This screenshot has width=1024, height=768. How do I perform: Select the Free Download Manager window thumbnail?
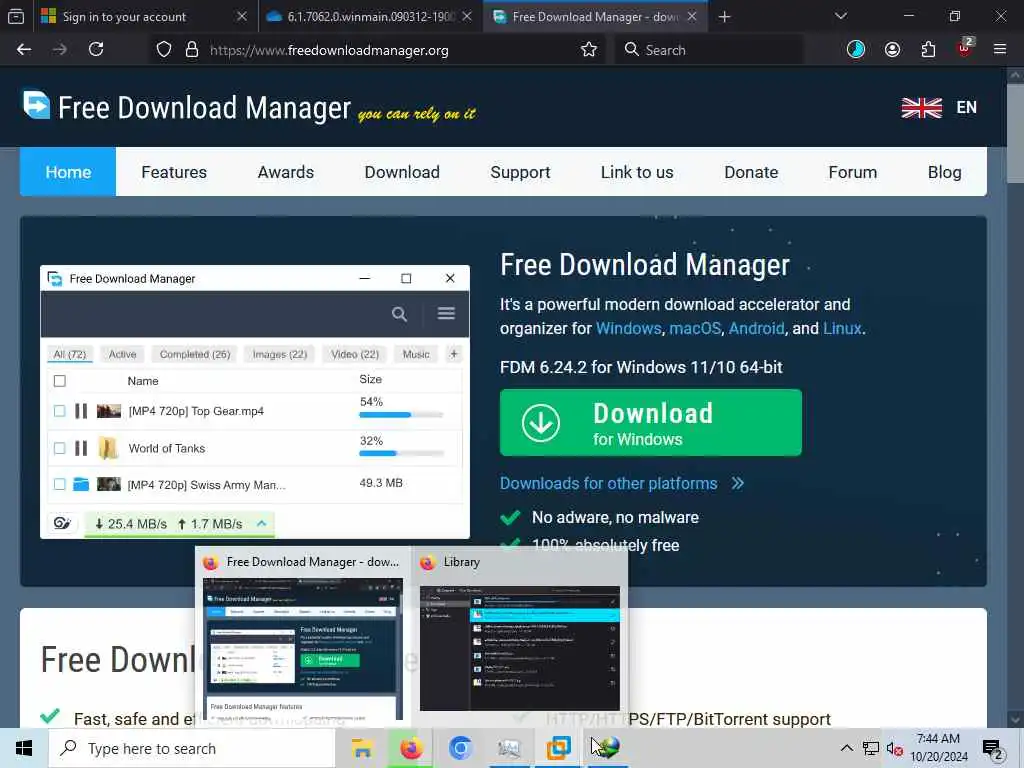pos(302,648)
